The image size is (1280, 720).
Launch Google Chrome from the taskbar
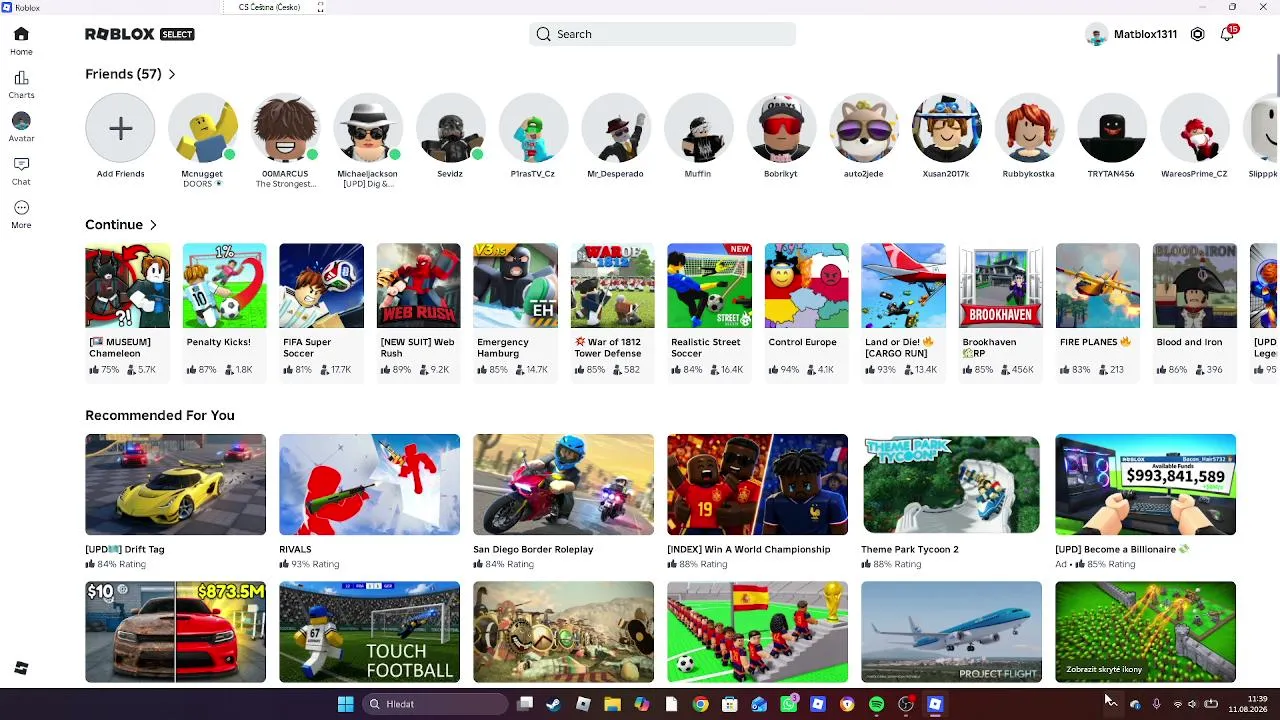(x=700, y=704)
